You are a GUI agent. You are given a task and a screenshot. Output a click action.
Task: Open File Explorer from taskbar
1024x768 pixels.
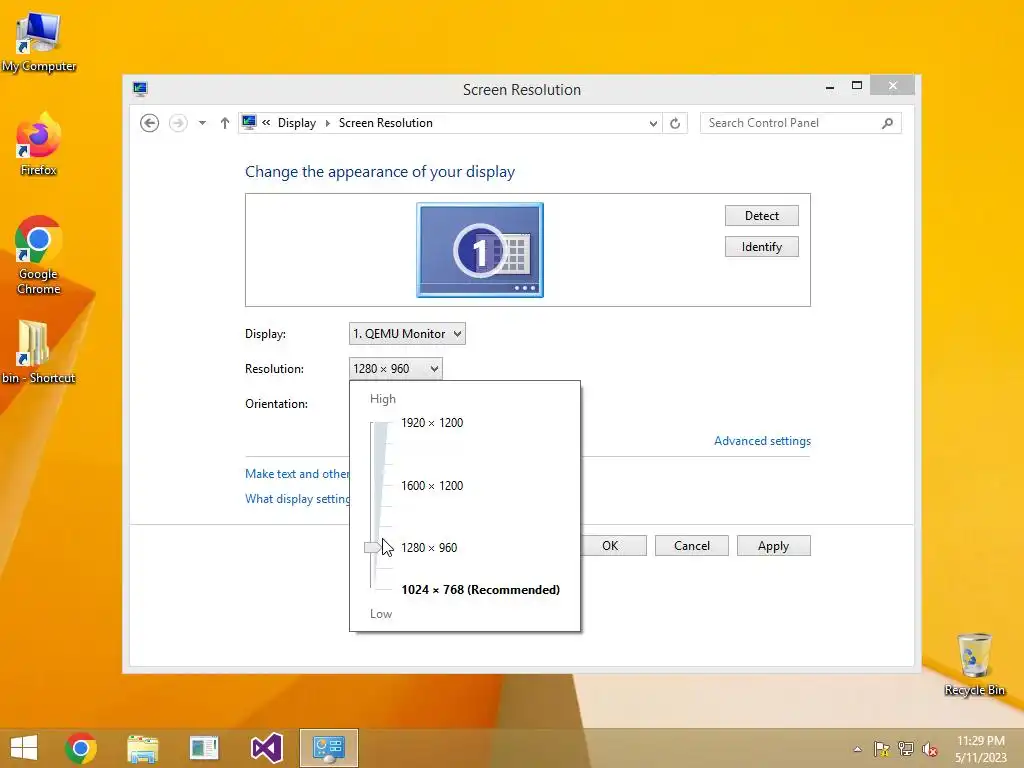click(x=142, y=748)
